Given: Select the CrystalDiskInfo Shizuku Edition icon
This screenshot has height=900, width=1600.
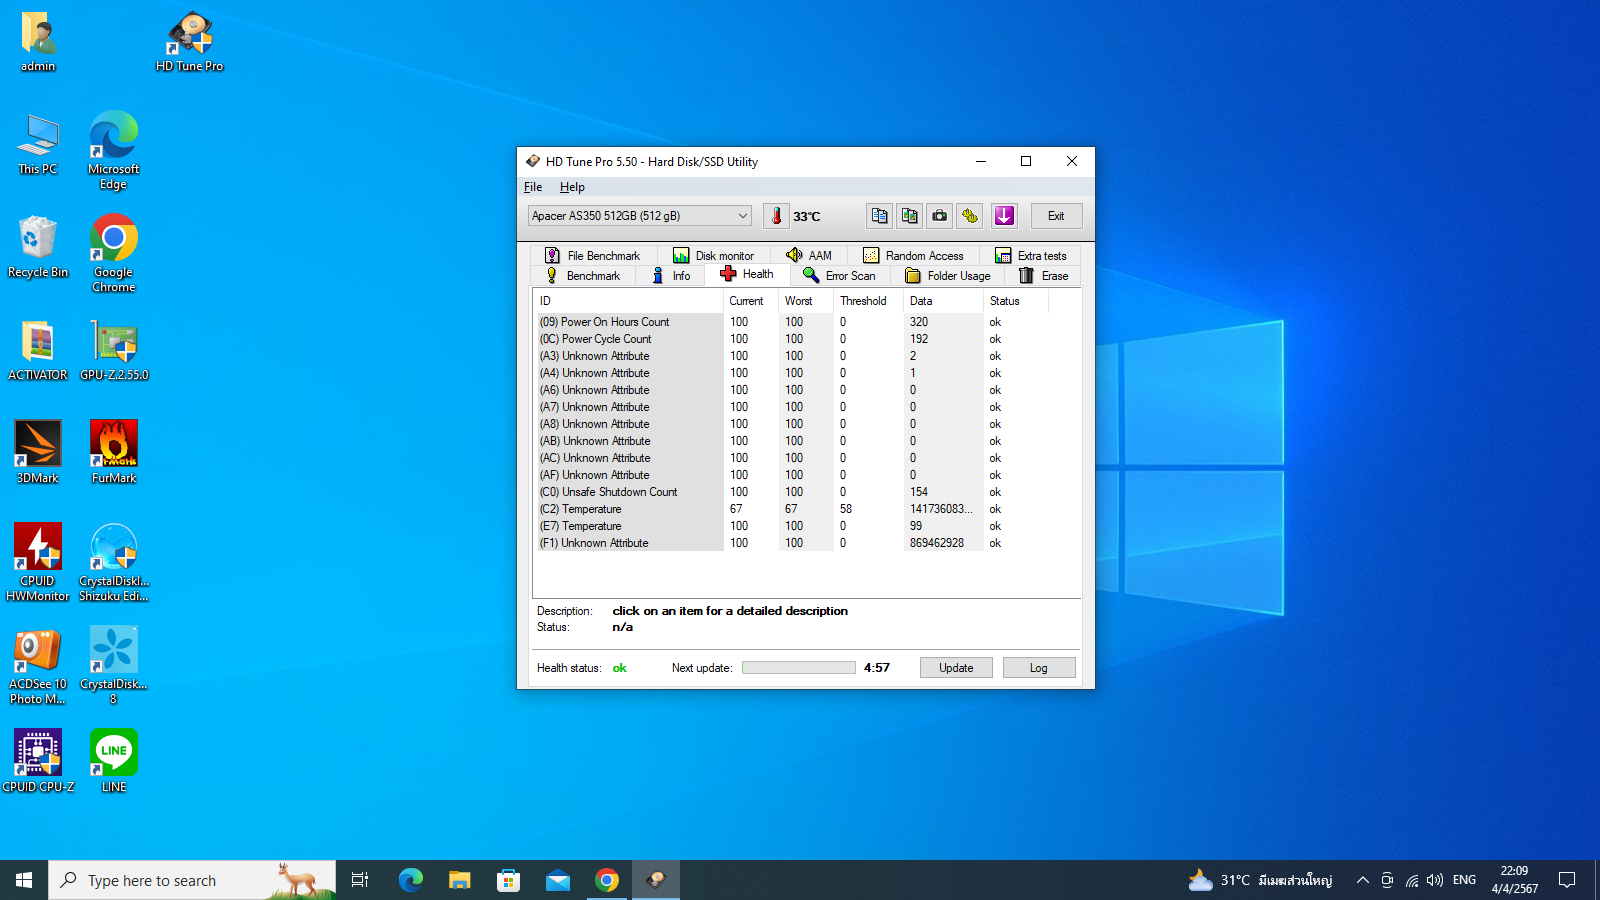Looking at the screenshot, I should 114,563.
